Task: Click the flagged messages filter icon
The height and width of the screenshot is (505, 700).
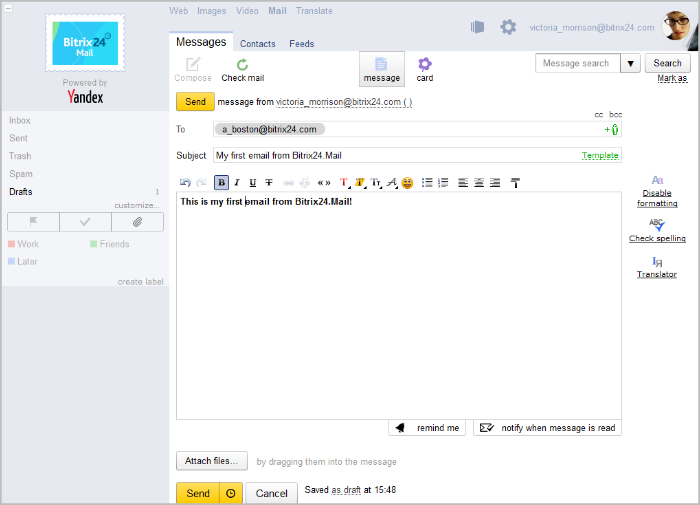Action: pyautogui.click(x=32, y=222)
